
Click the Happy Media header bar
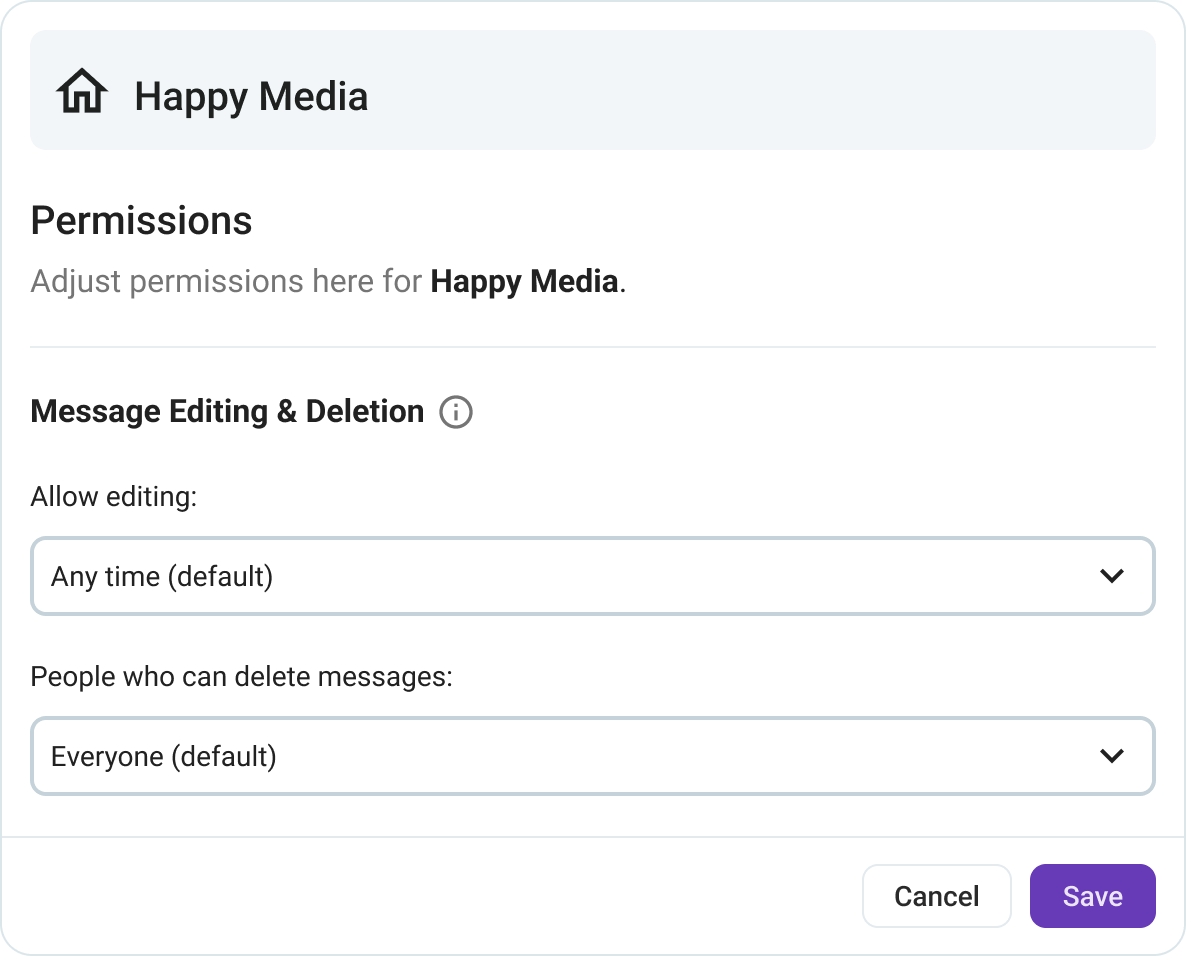point(593,89)
